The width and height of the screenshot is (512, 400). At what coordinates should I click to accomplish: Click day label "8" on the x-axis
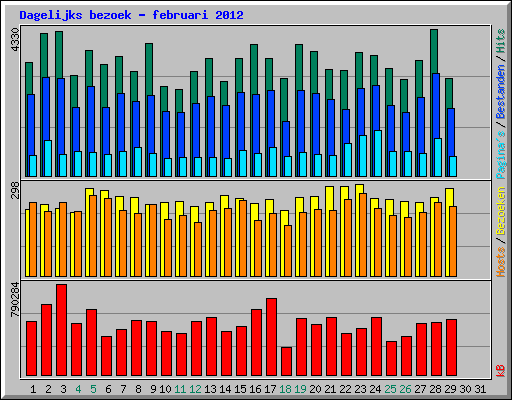[x=138, y=389]
